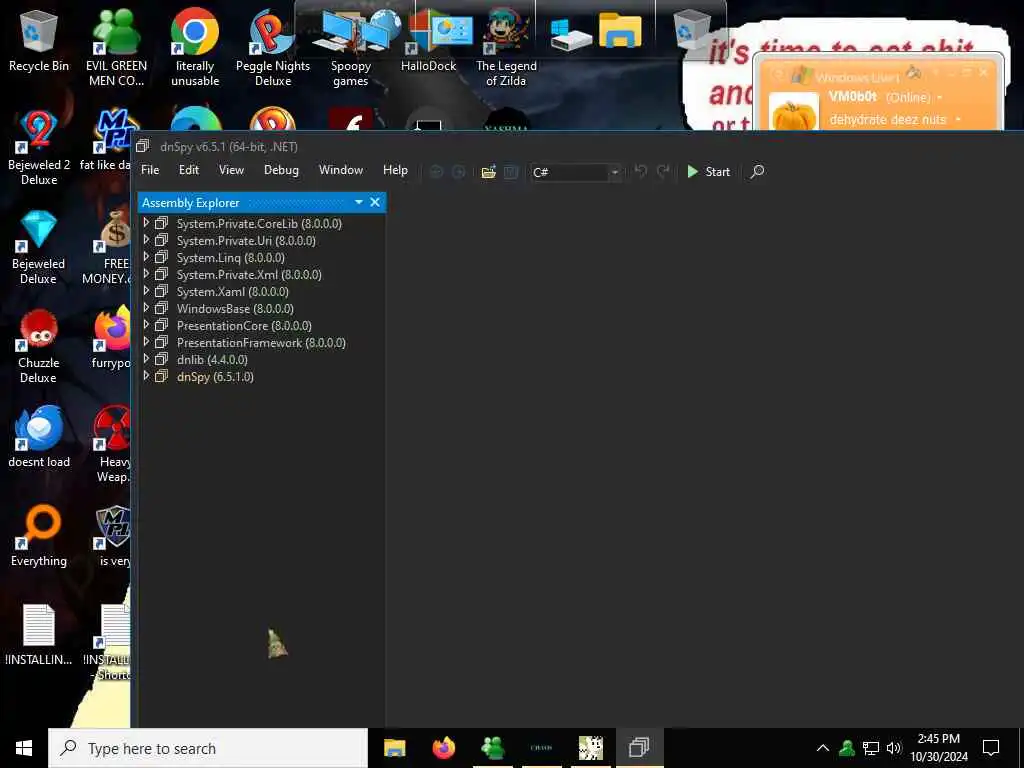Open the Window menu
This screenshot has width=1024, height=768.
coord(341,170)
